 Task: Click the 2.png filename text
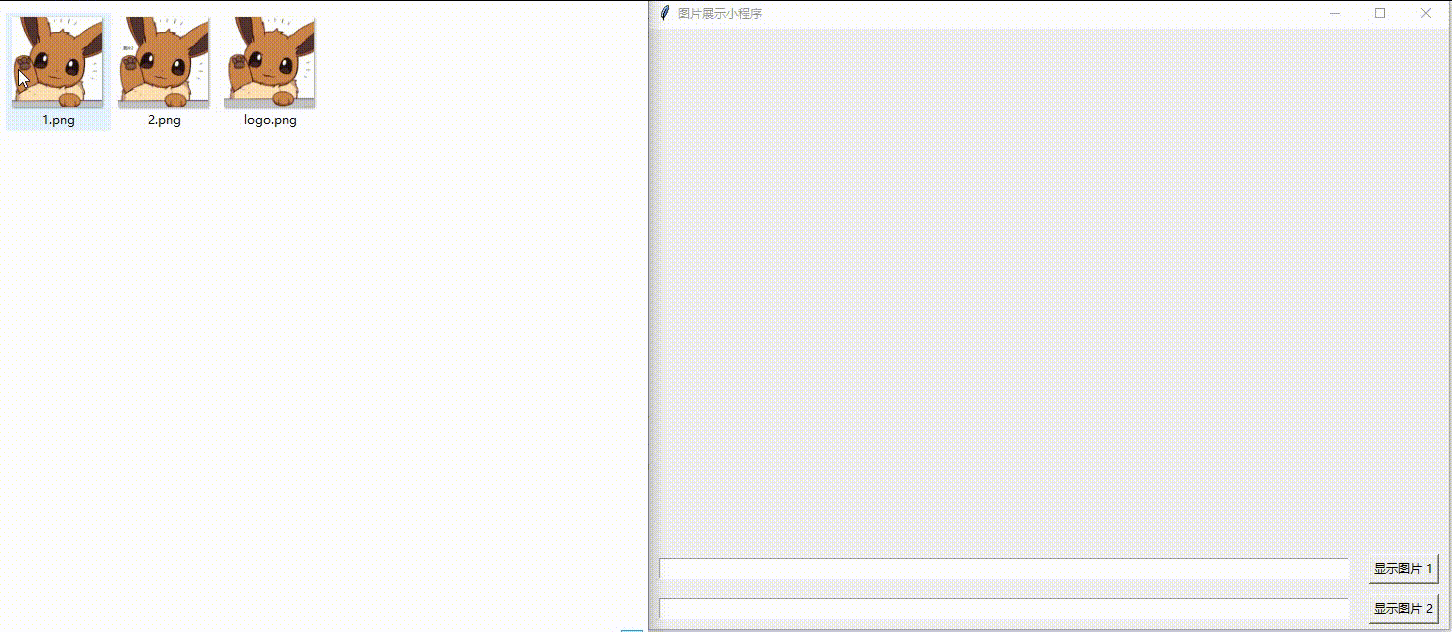pyautogui.click(x=164, y=120)
